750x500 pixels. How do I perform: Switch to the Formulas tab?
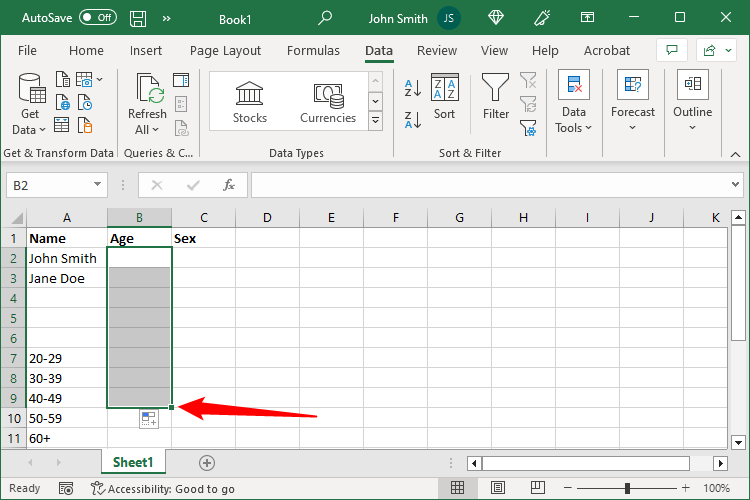[x=313, y=50]
